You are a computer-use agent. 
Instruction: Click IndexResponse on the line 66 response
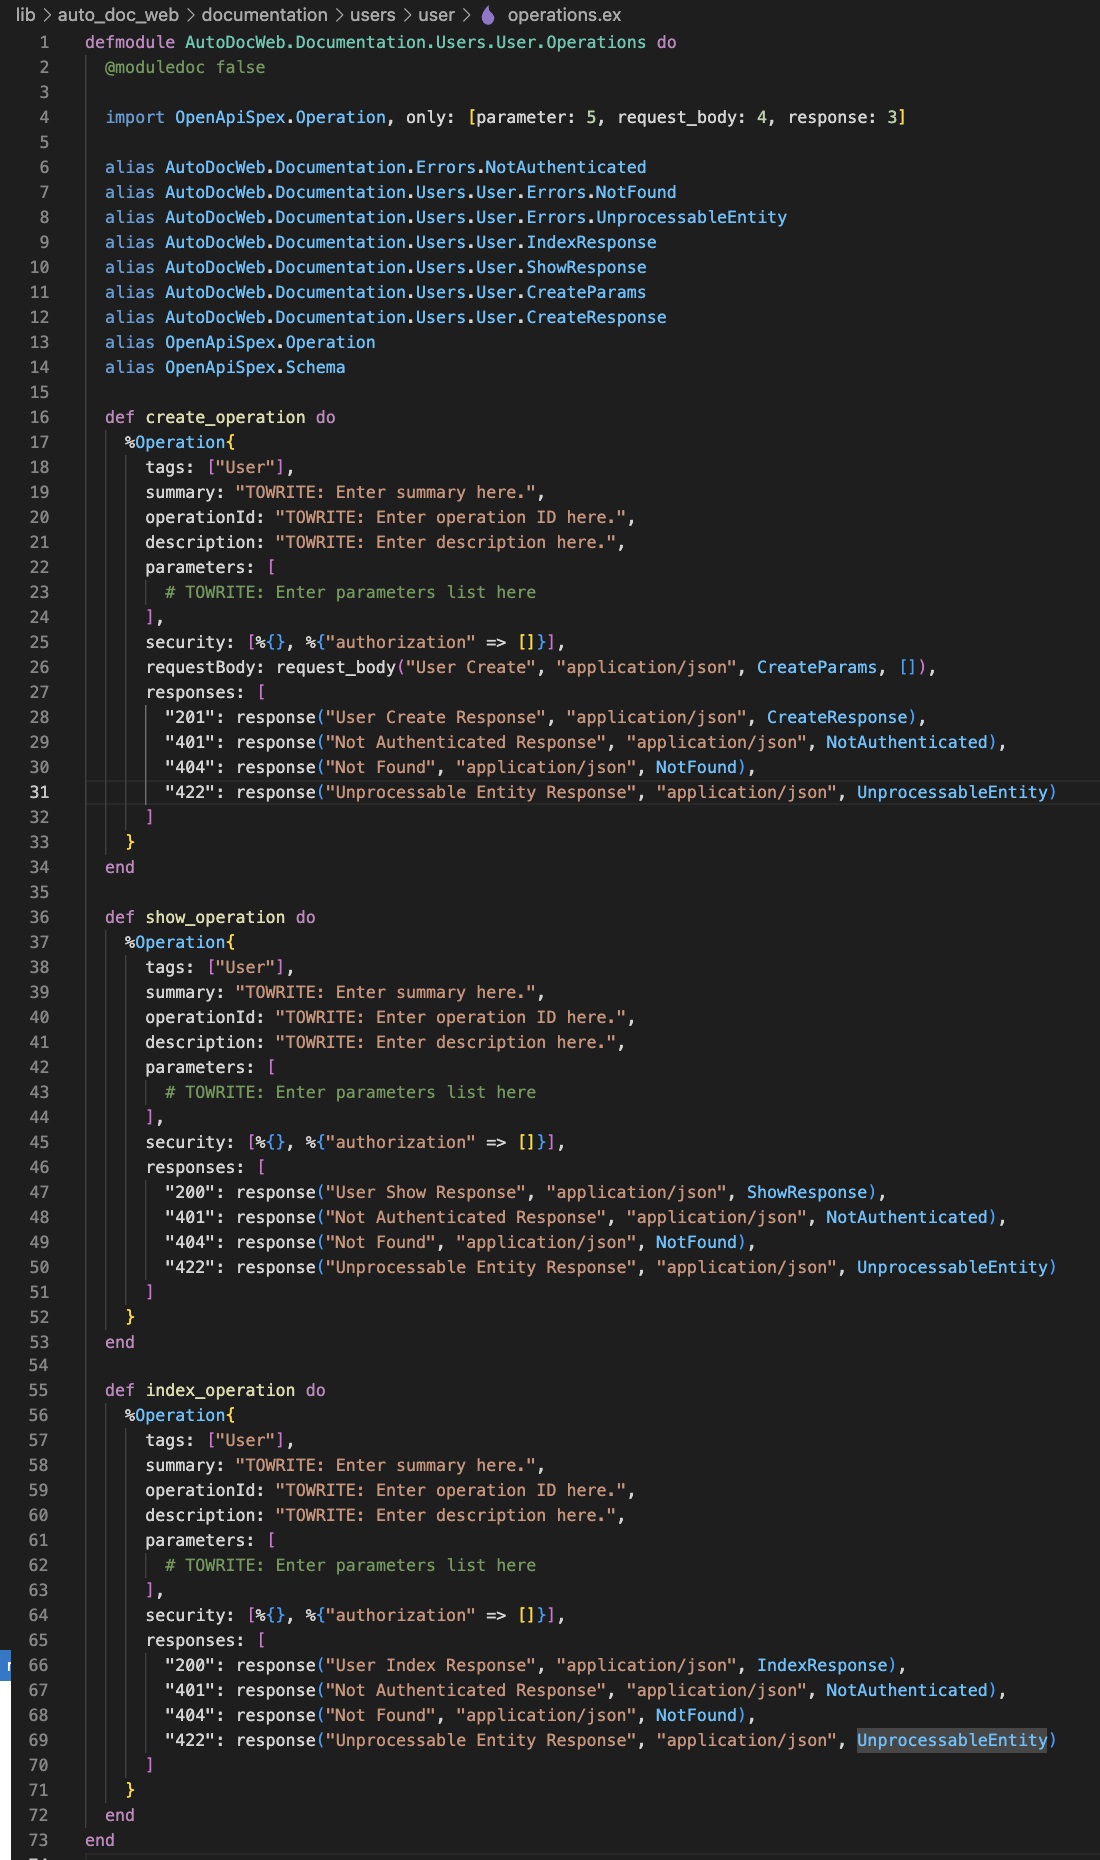(822, 1665)
